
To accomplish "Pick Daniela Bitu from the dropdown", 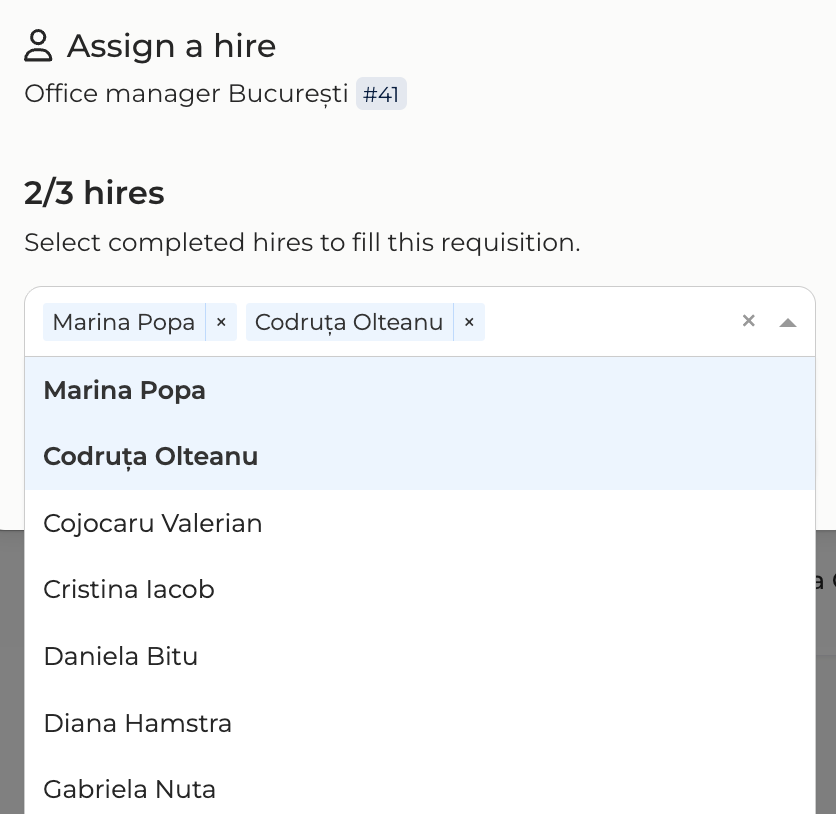I will click(120, 657).
